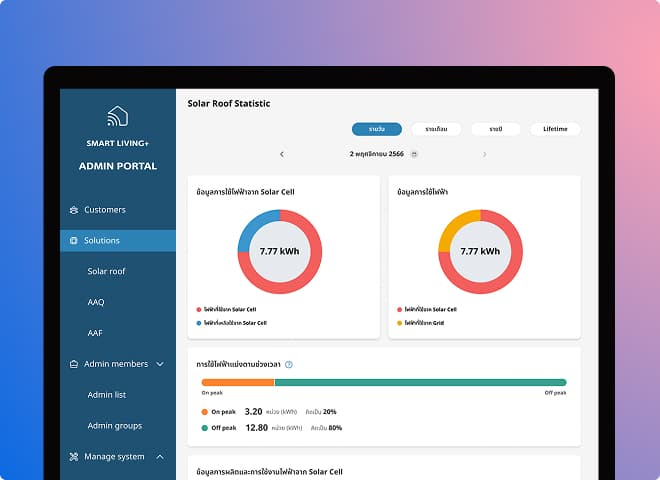The image size is (660, 480).
Task: Open Admin list submenu item
Action: [106, 395]
